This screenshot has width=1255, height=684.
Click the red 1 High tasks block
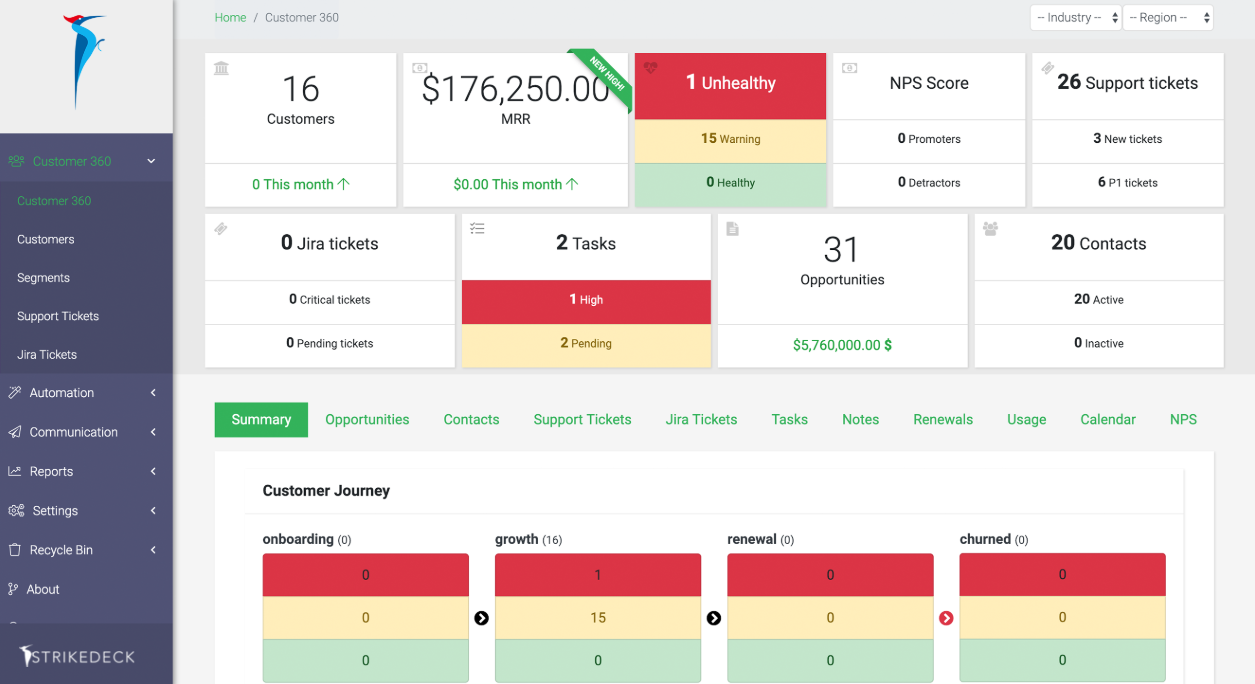click(586, 300)
